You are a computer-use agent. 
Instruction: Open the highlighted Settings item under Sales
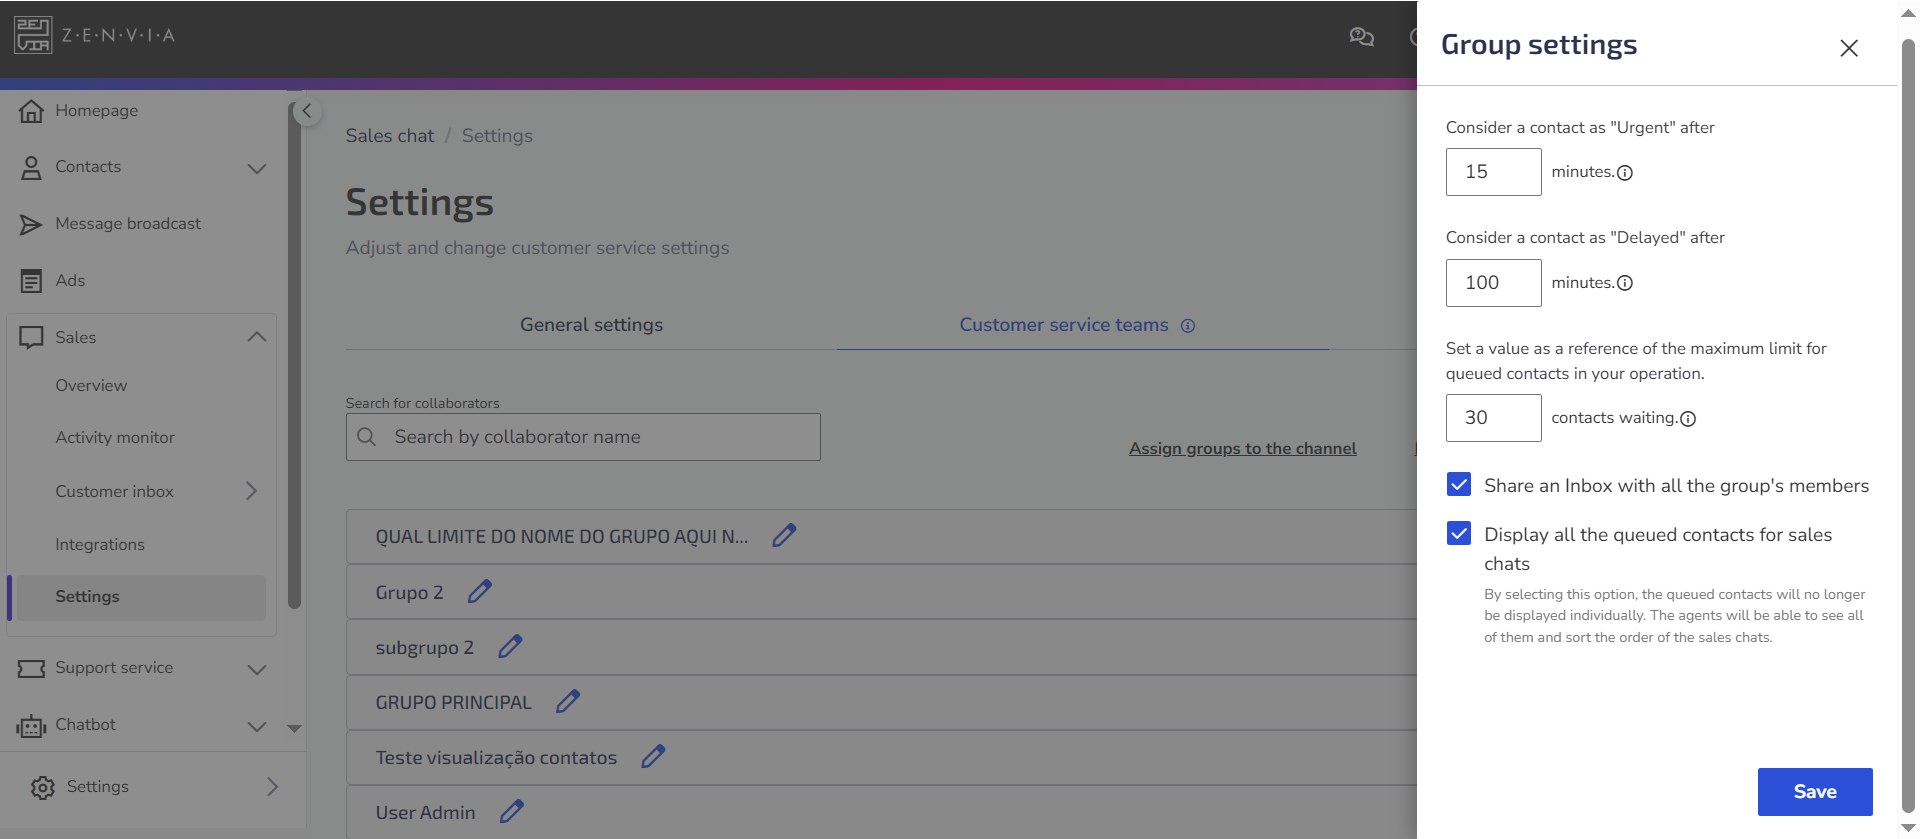(141, 597)
